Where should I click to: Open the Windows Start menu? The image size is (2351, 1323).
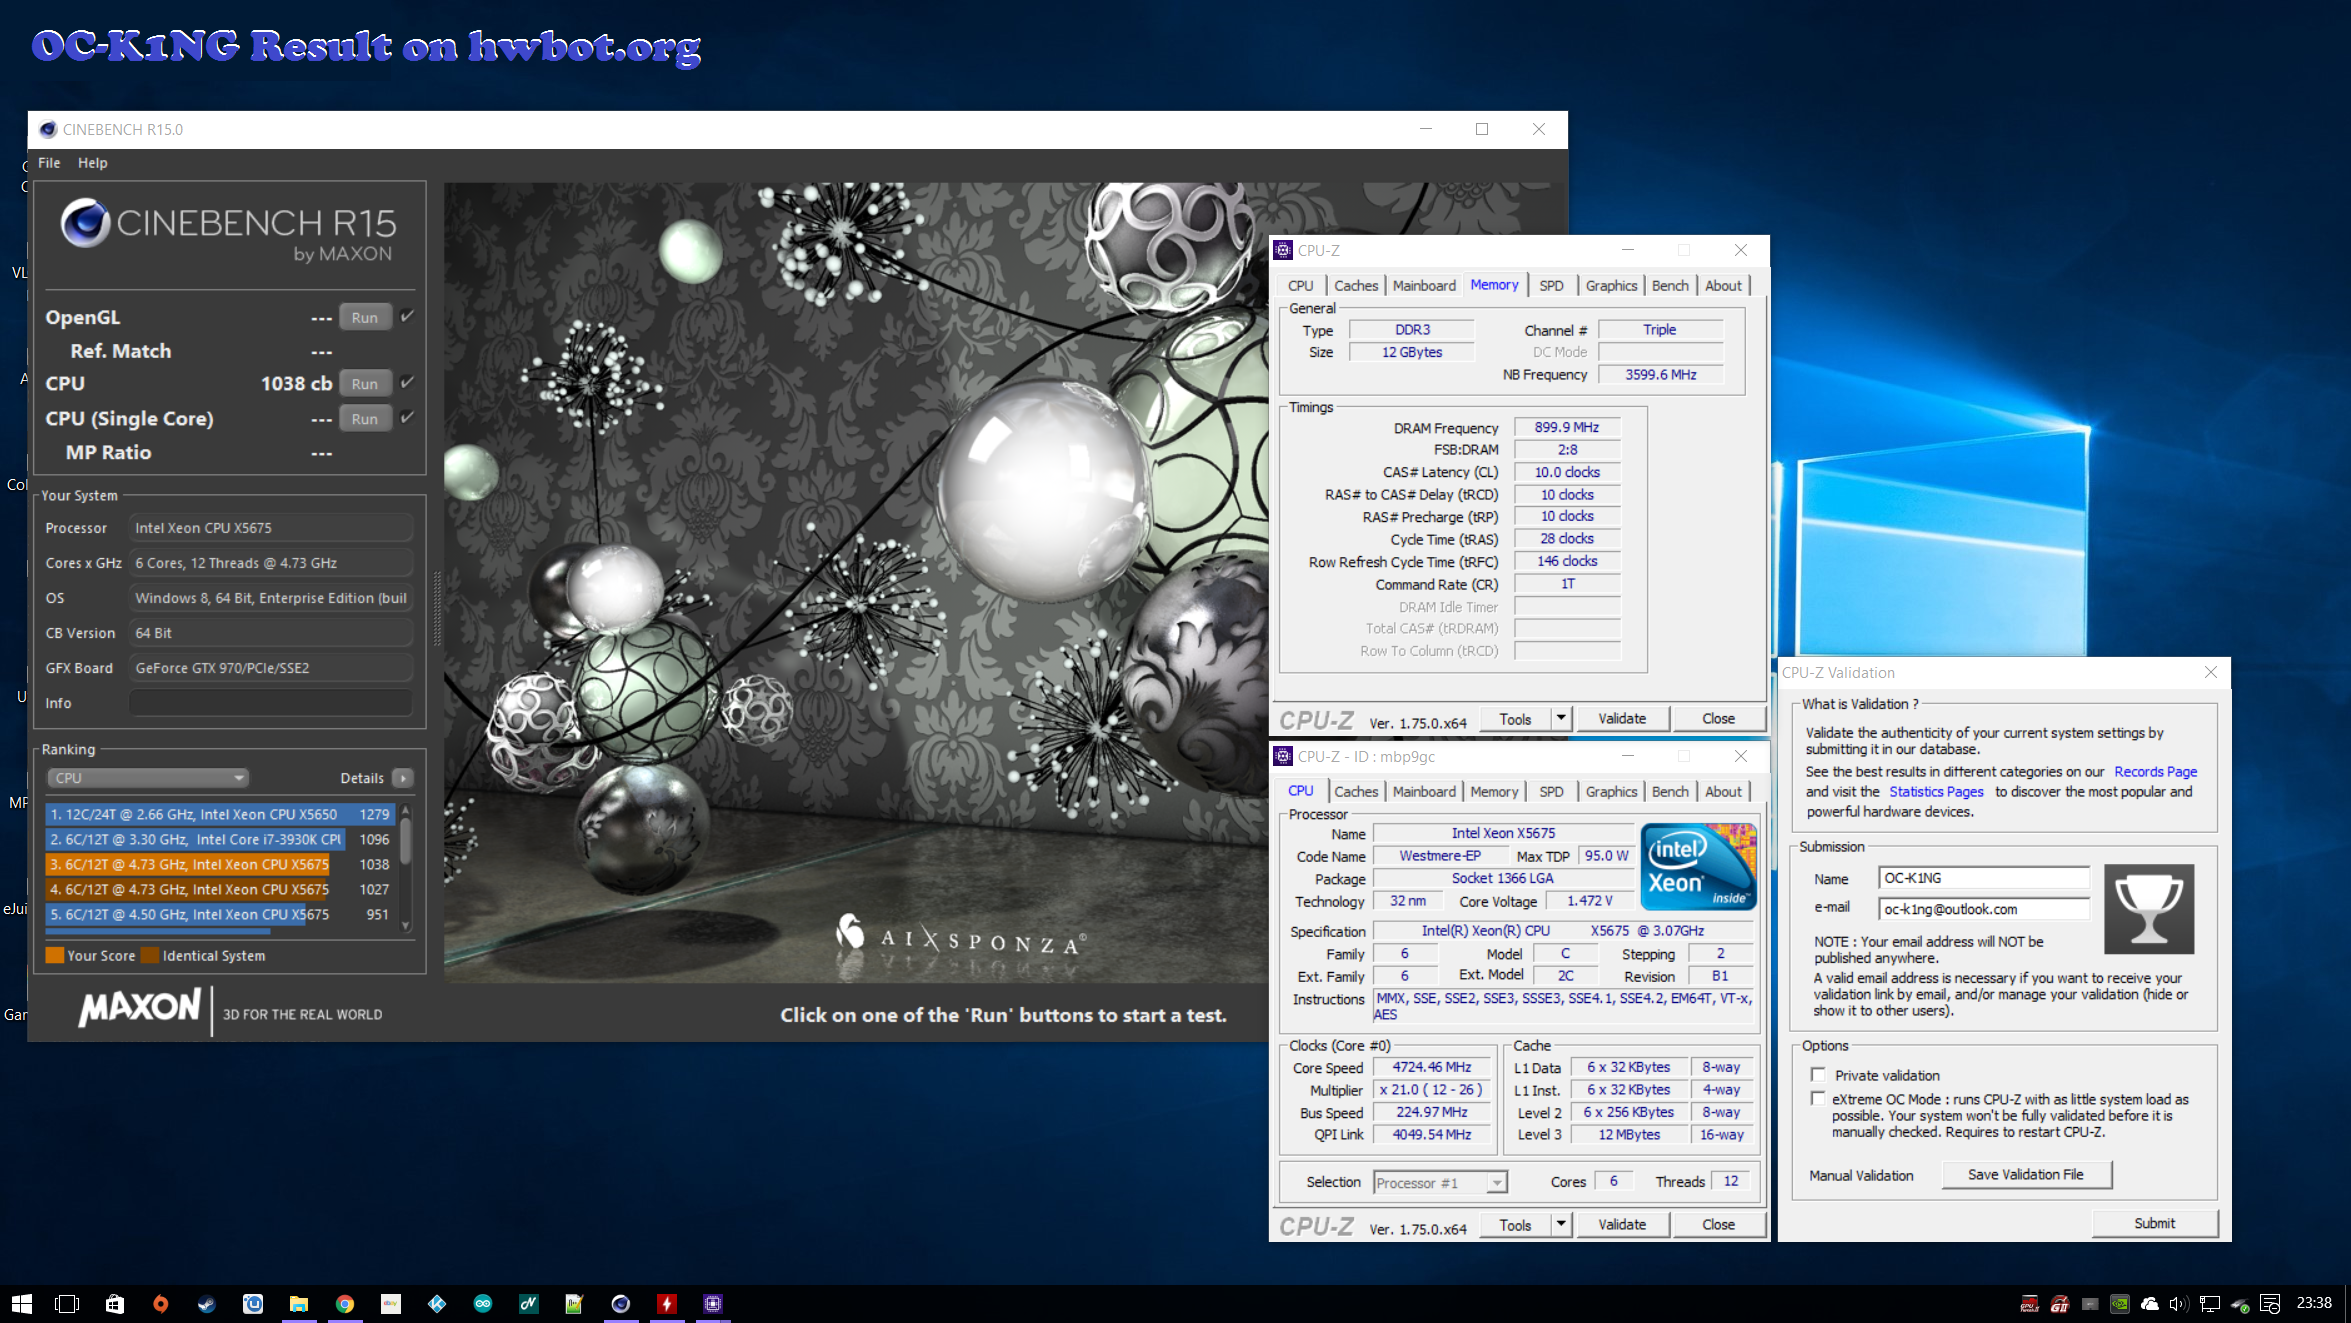[x=22, y=1303]
